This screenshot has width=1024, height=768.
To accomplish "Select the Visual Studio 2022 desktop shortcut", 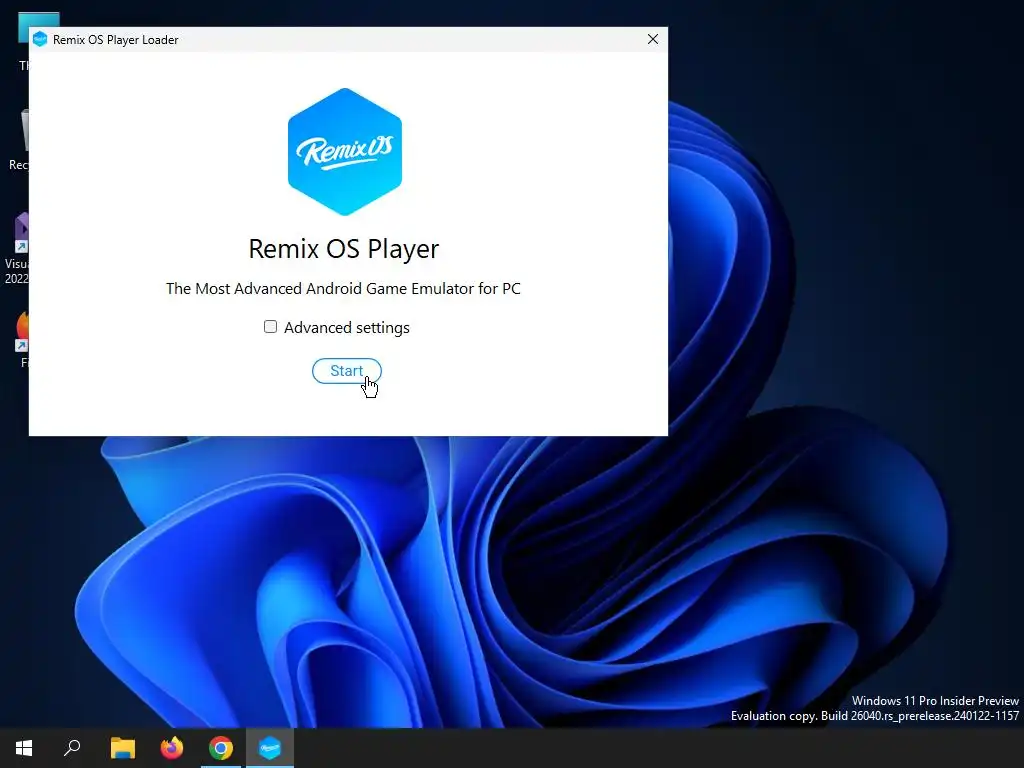I will [x=18, y=248].
